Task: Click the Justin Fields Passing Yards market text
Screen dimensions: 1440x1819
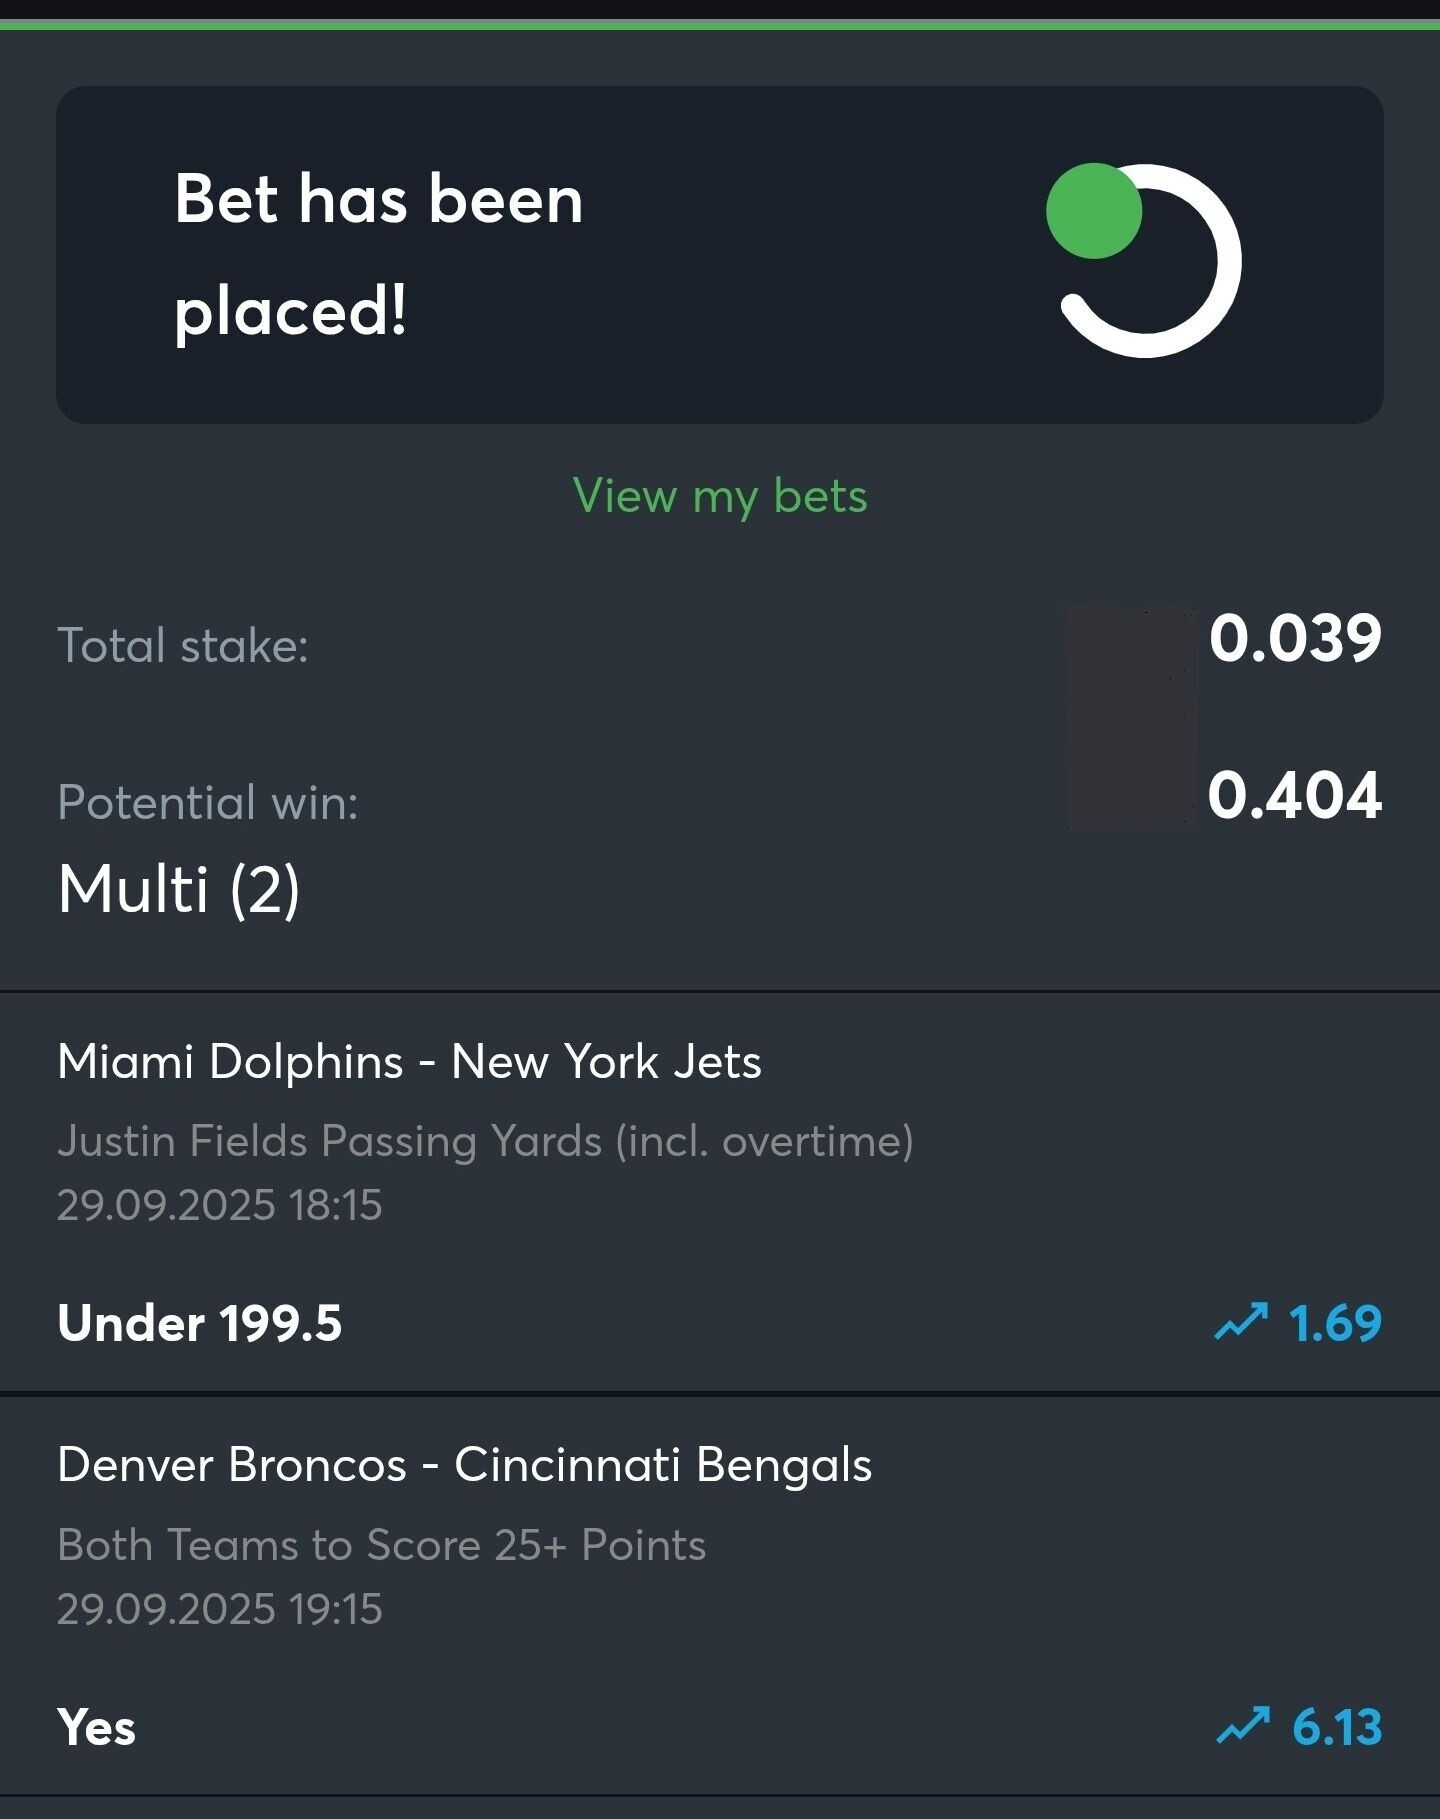Action: tap(485, 1141)
